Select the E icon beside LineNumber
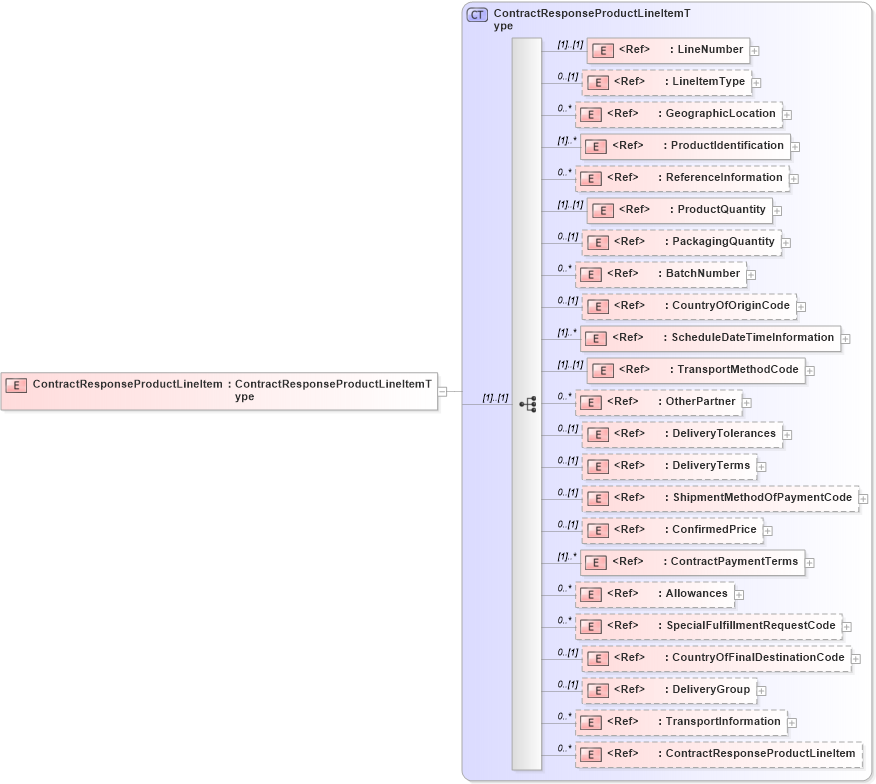The image size is (876, 784). (x=601, y=50)
